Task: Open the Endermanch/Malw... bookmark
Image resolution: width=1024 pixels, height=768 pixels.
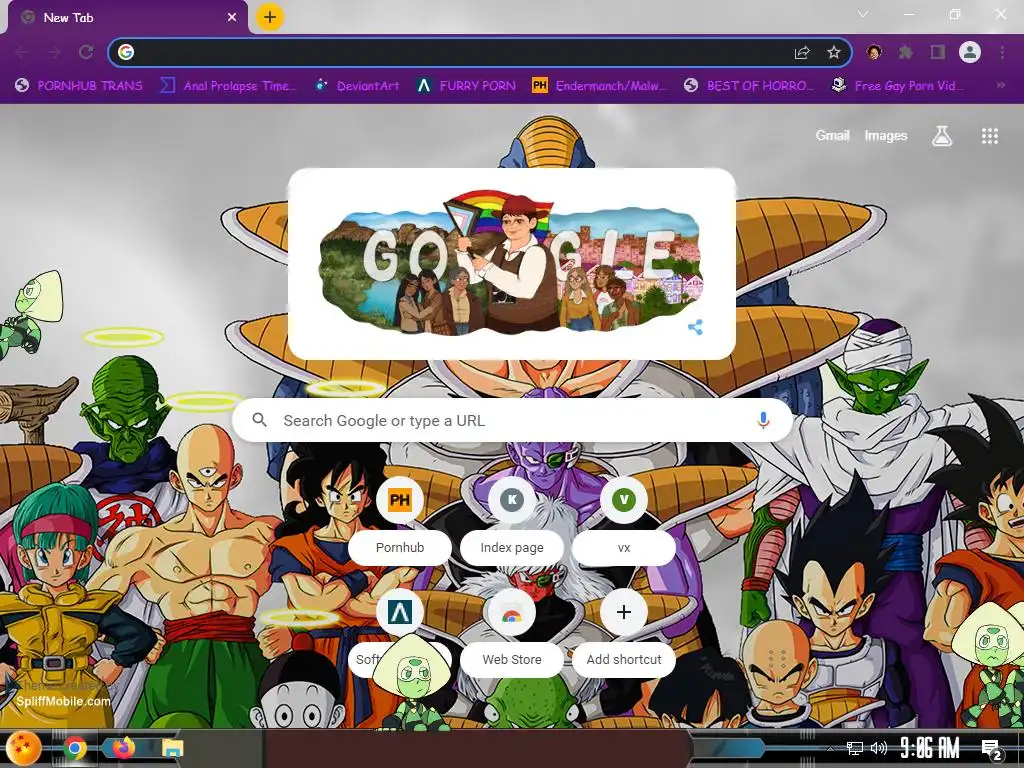Action: click(x=601, y=86)
